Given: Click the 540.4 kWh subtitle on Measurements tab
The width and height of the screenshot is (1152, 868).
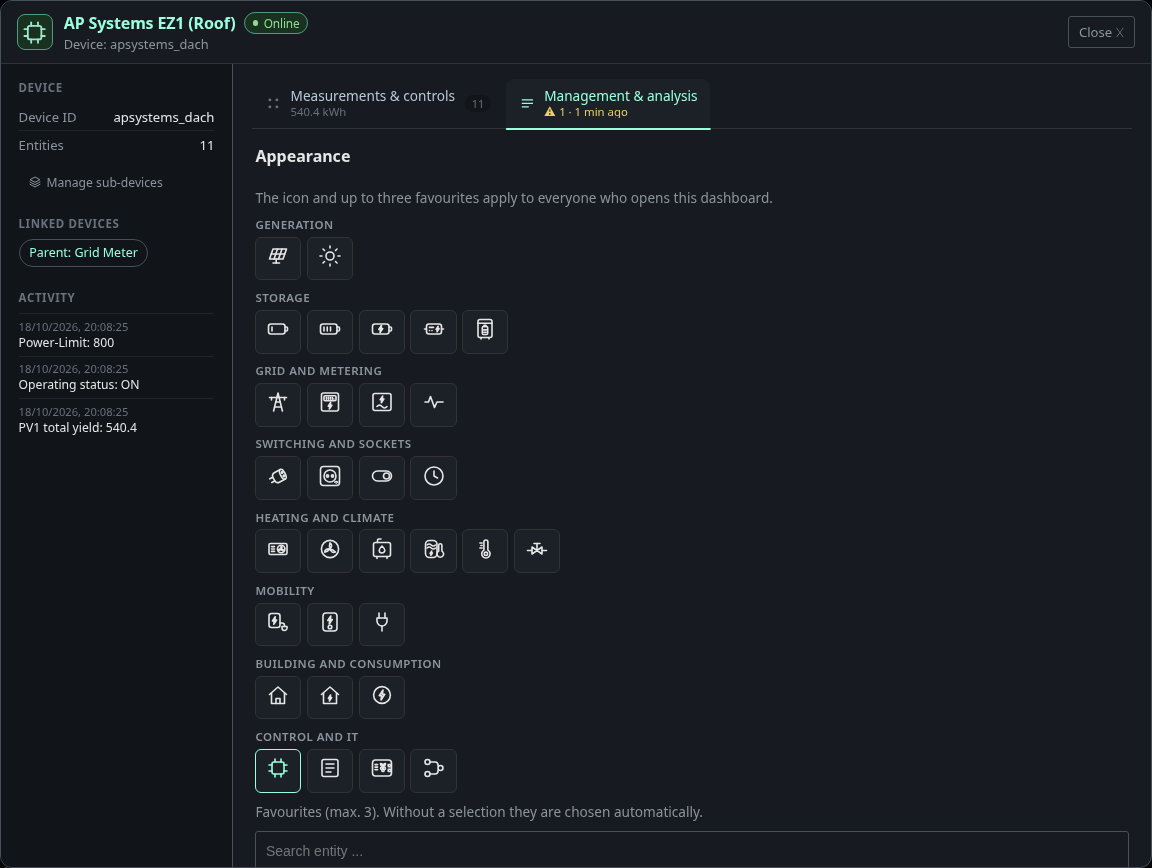Looking at the screenshot, I should (x=317, y=112).
